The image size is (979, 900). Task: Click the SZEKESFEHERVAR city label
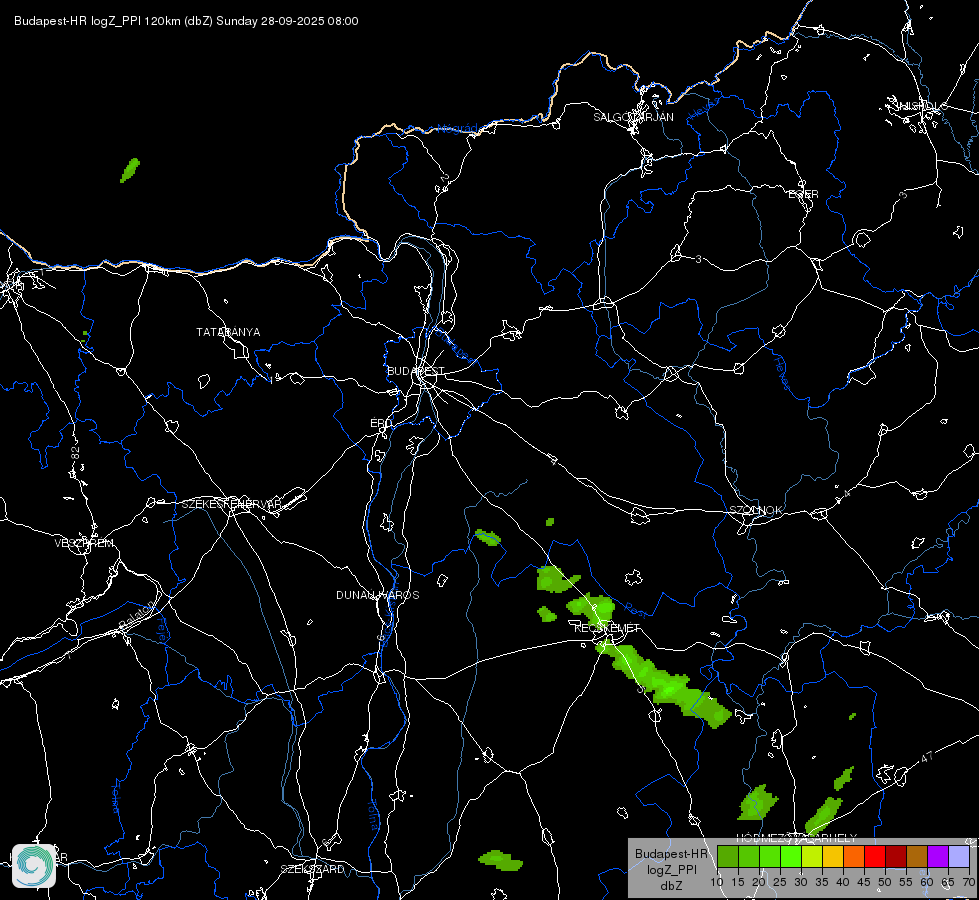[x=232, y=504]
